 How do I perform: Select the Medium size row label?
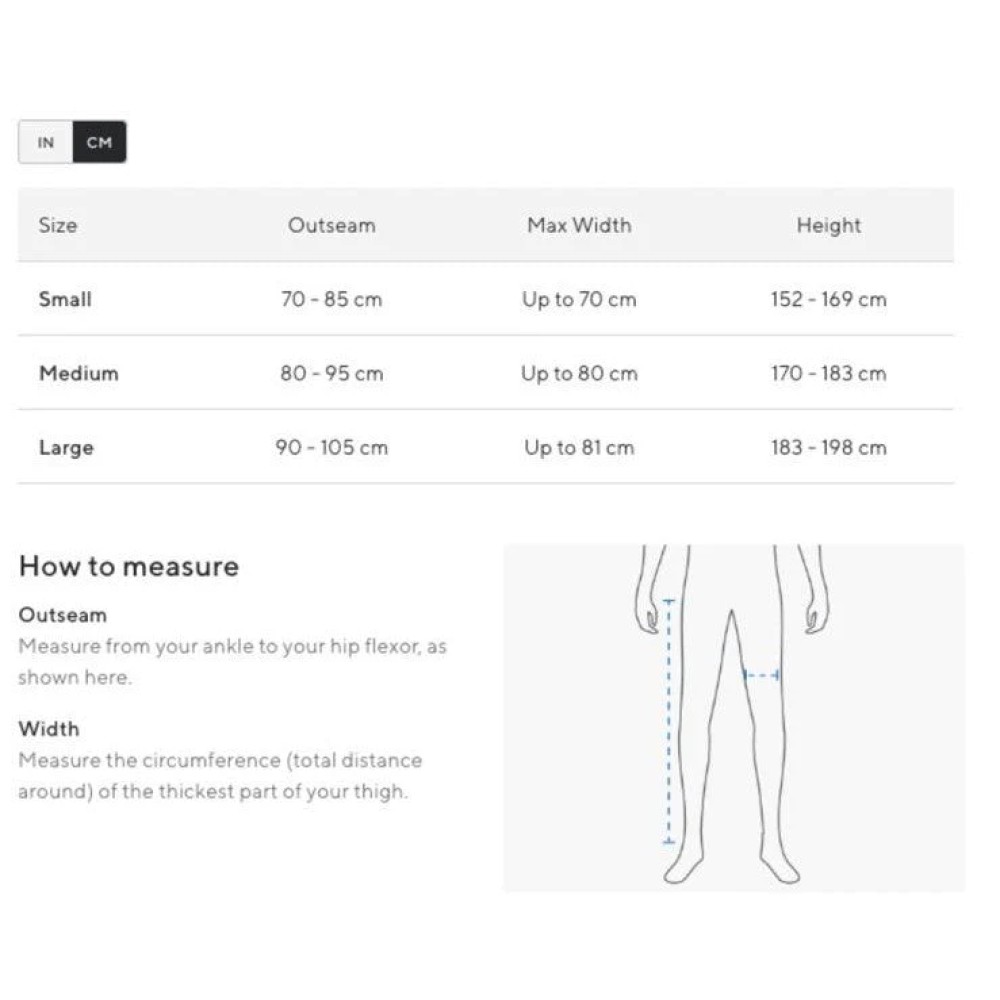click(x=78, y=373)
